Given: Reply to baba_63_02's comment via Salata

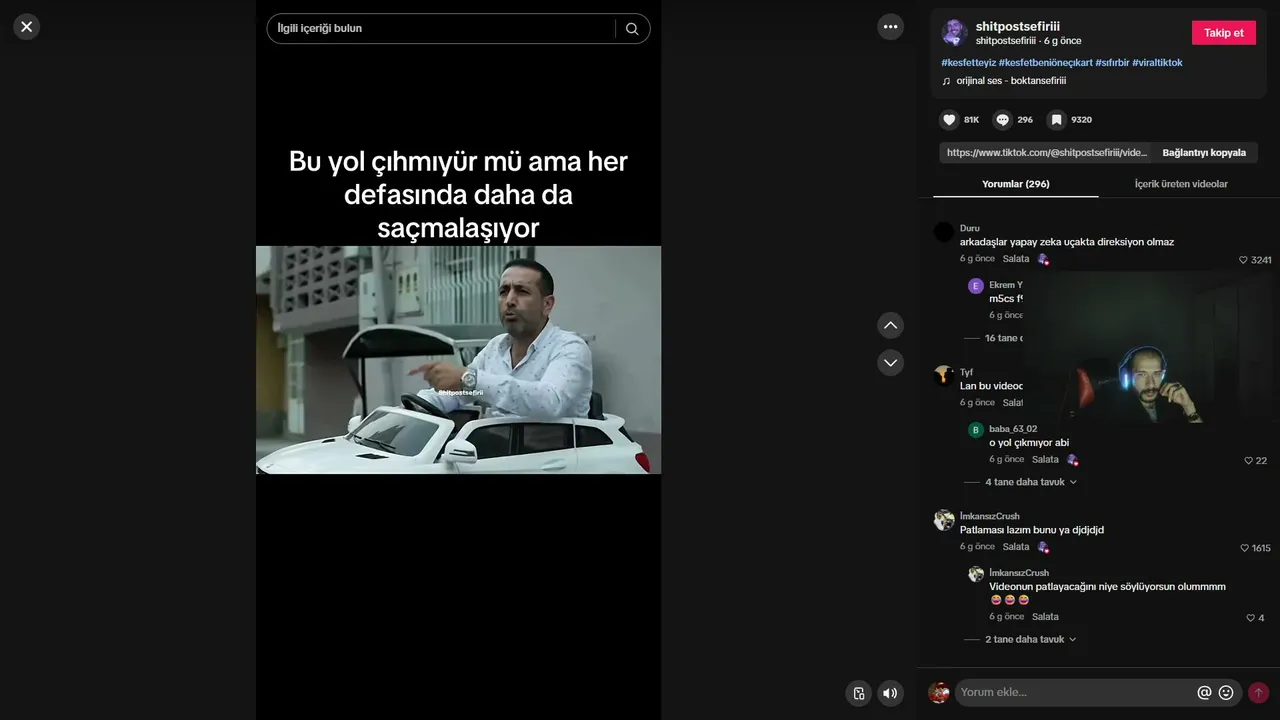Looking at the screenshot, I should coord(1045,460).
